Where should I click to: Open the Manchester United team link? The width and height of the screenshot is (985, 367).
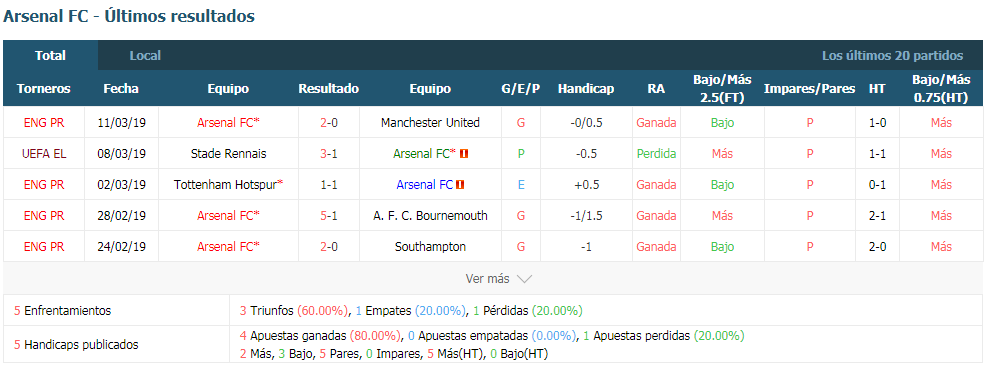[x=430, y=123]
